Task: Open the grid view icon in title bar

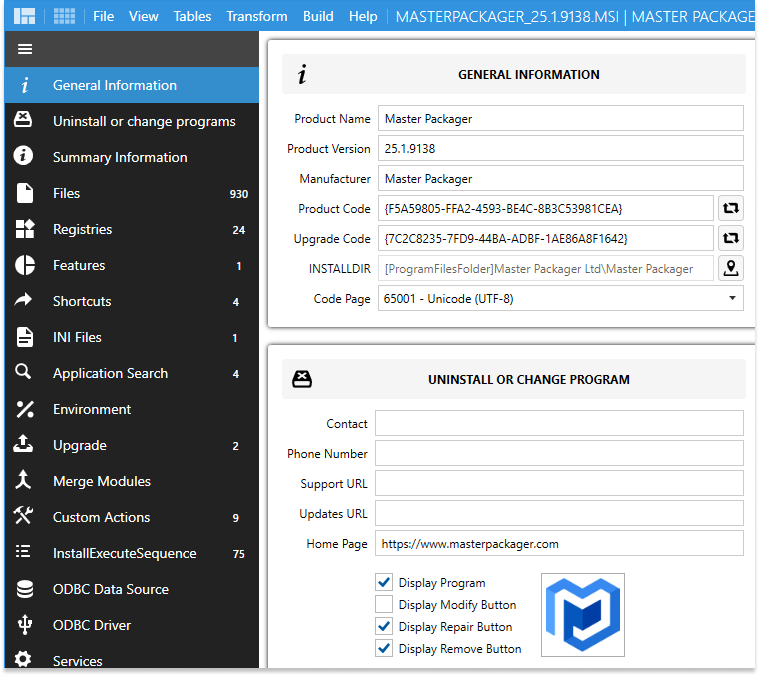Action: 64,16
